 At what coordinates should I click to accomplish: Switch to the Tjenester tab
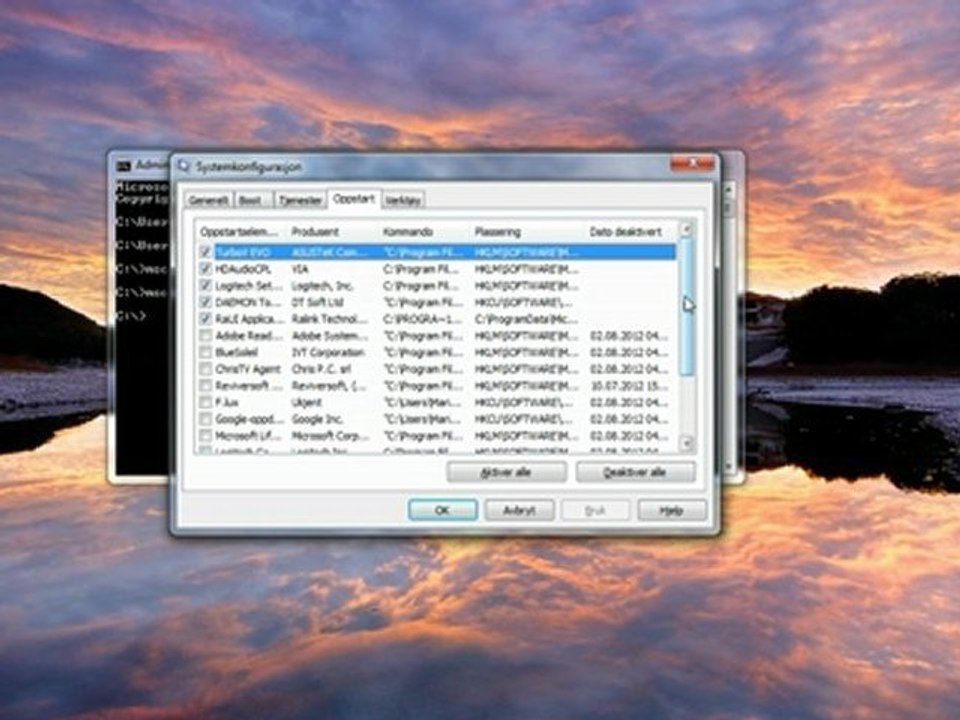pos(300,200)
